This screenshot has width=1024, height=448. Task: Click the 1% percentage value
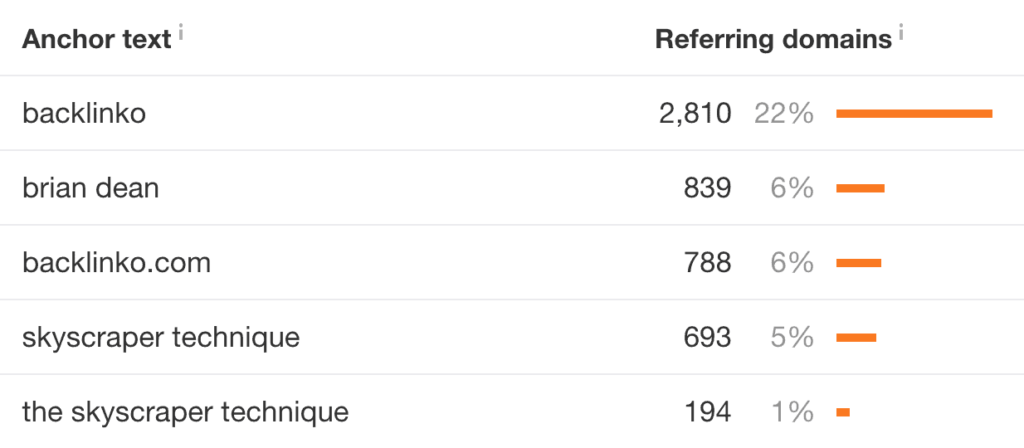click(792, 411)
